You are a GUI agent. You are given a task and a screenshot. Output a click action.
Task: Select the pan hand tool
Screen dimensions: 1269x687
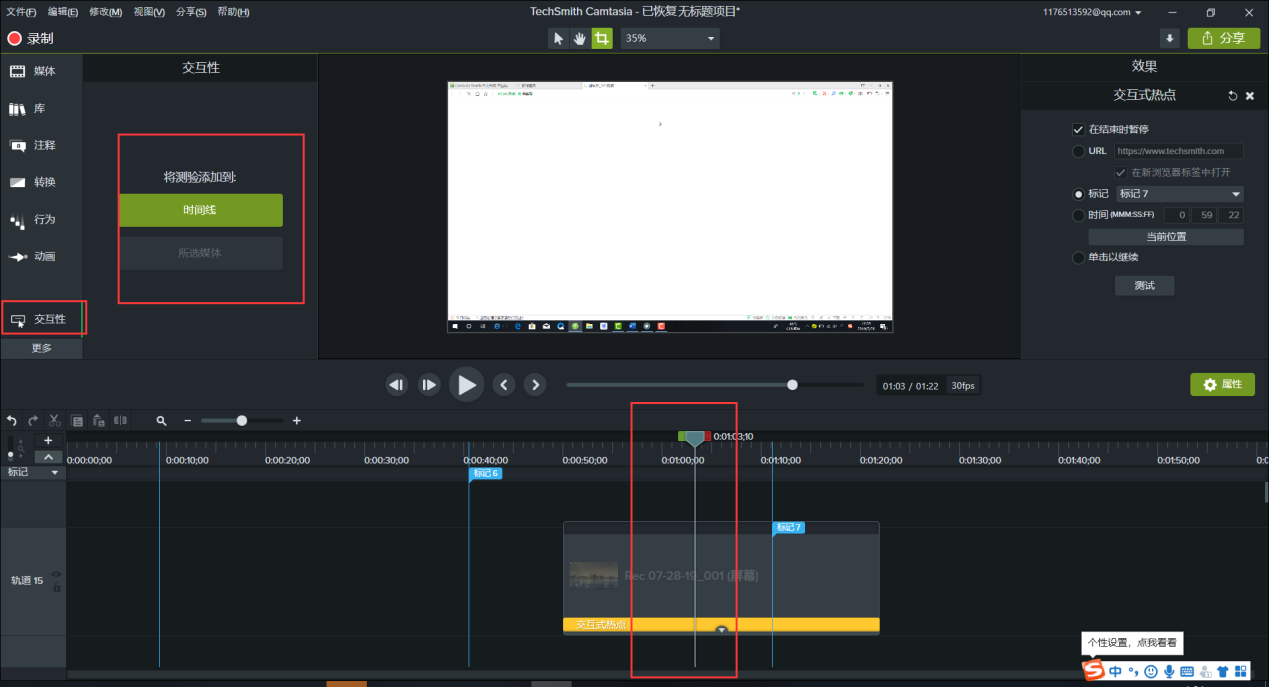(580, 38)
